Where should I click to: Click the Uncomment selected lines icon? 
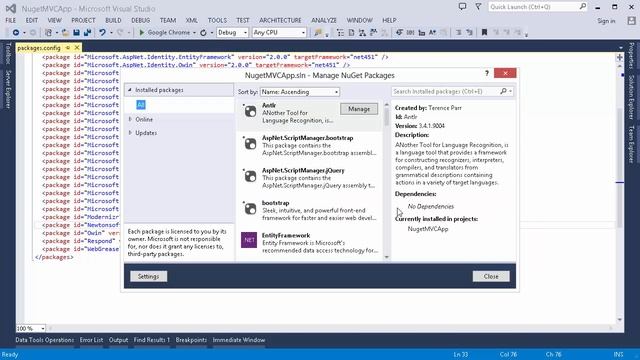point(469,32)
